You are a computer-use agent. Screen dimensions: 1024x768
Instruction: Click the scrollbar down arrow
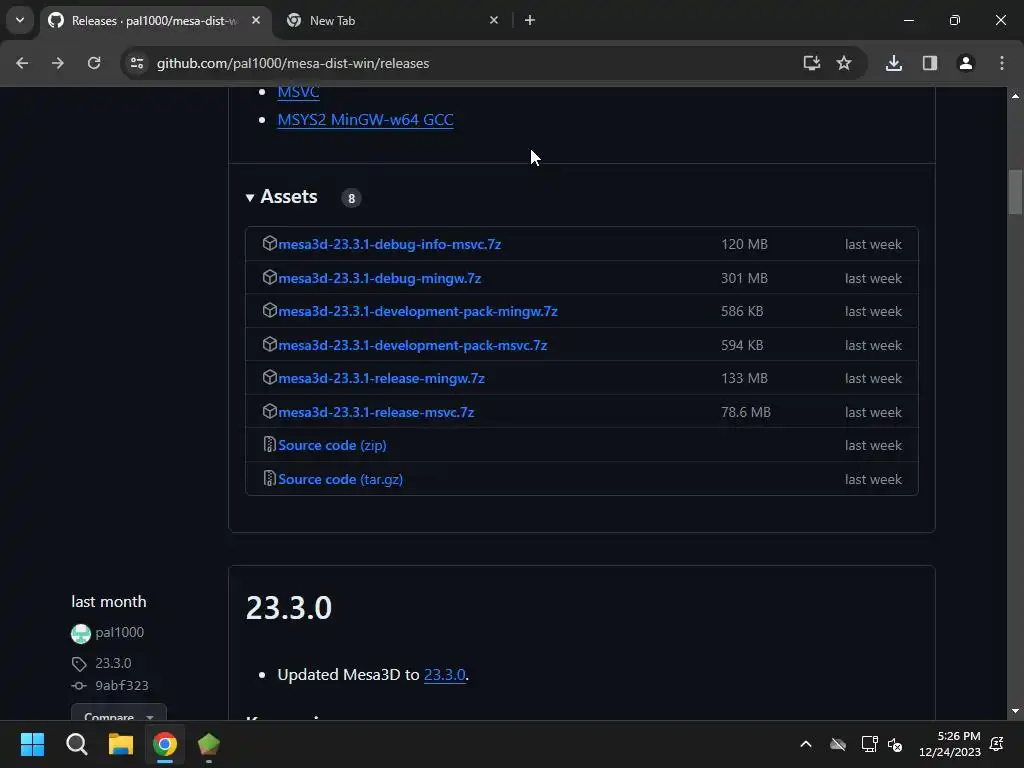click(x=1015, y=711)
